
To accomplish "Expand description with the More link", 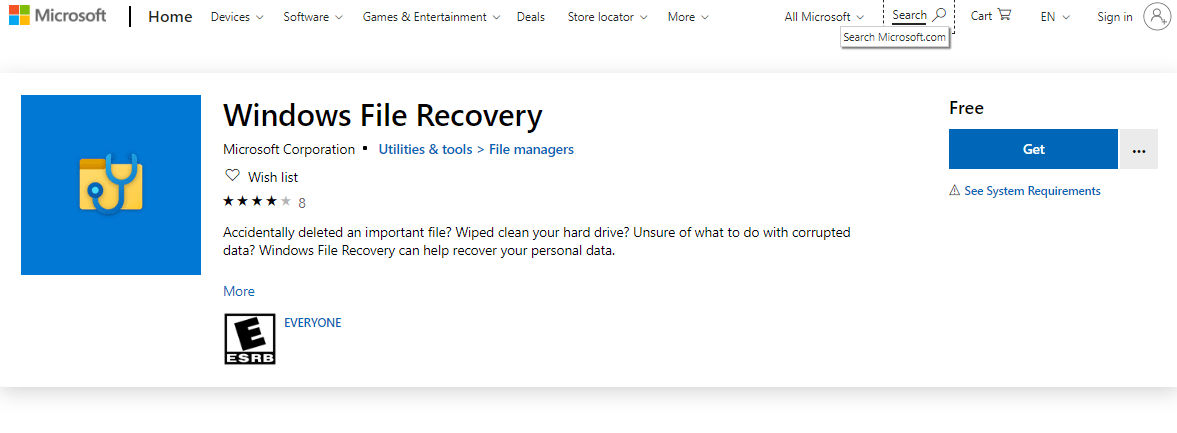I will 239,291.
